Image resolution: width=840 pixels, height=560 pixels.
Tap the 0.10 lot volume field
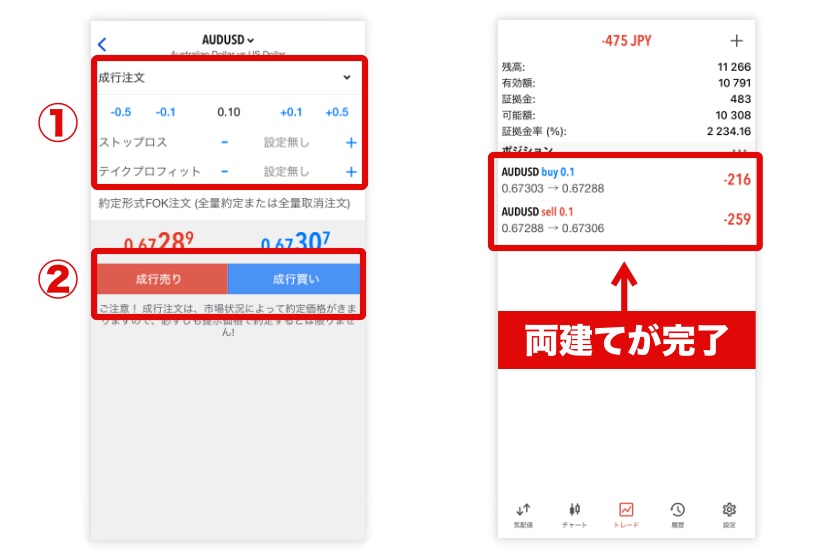229,112
